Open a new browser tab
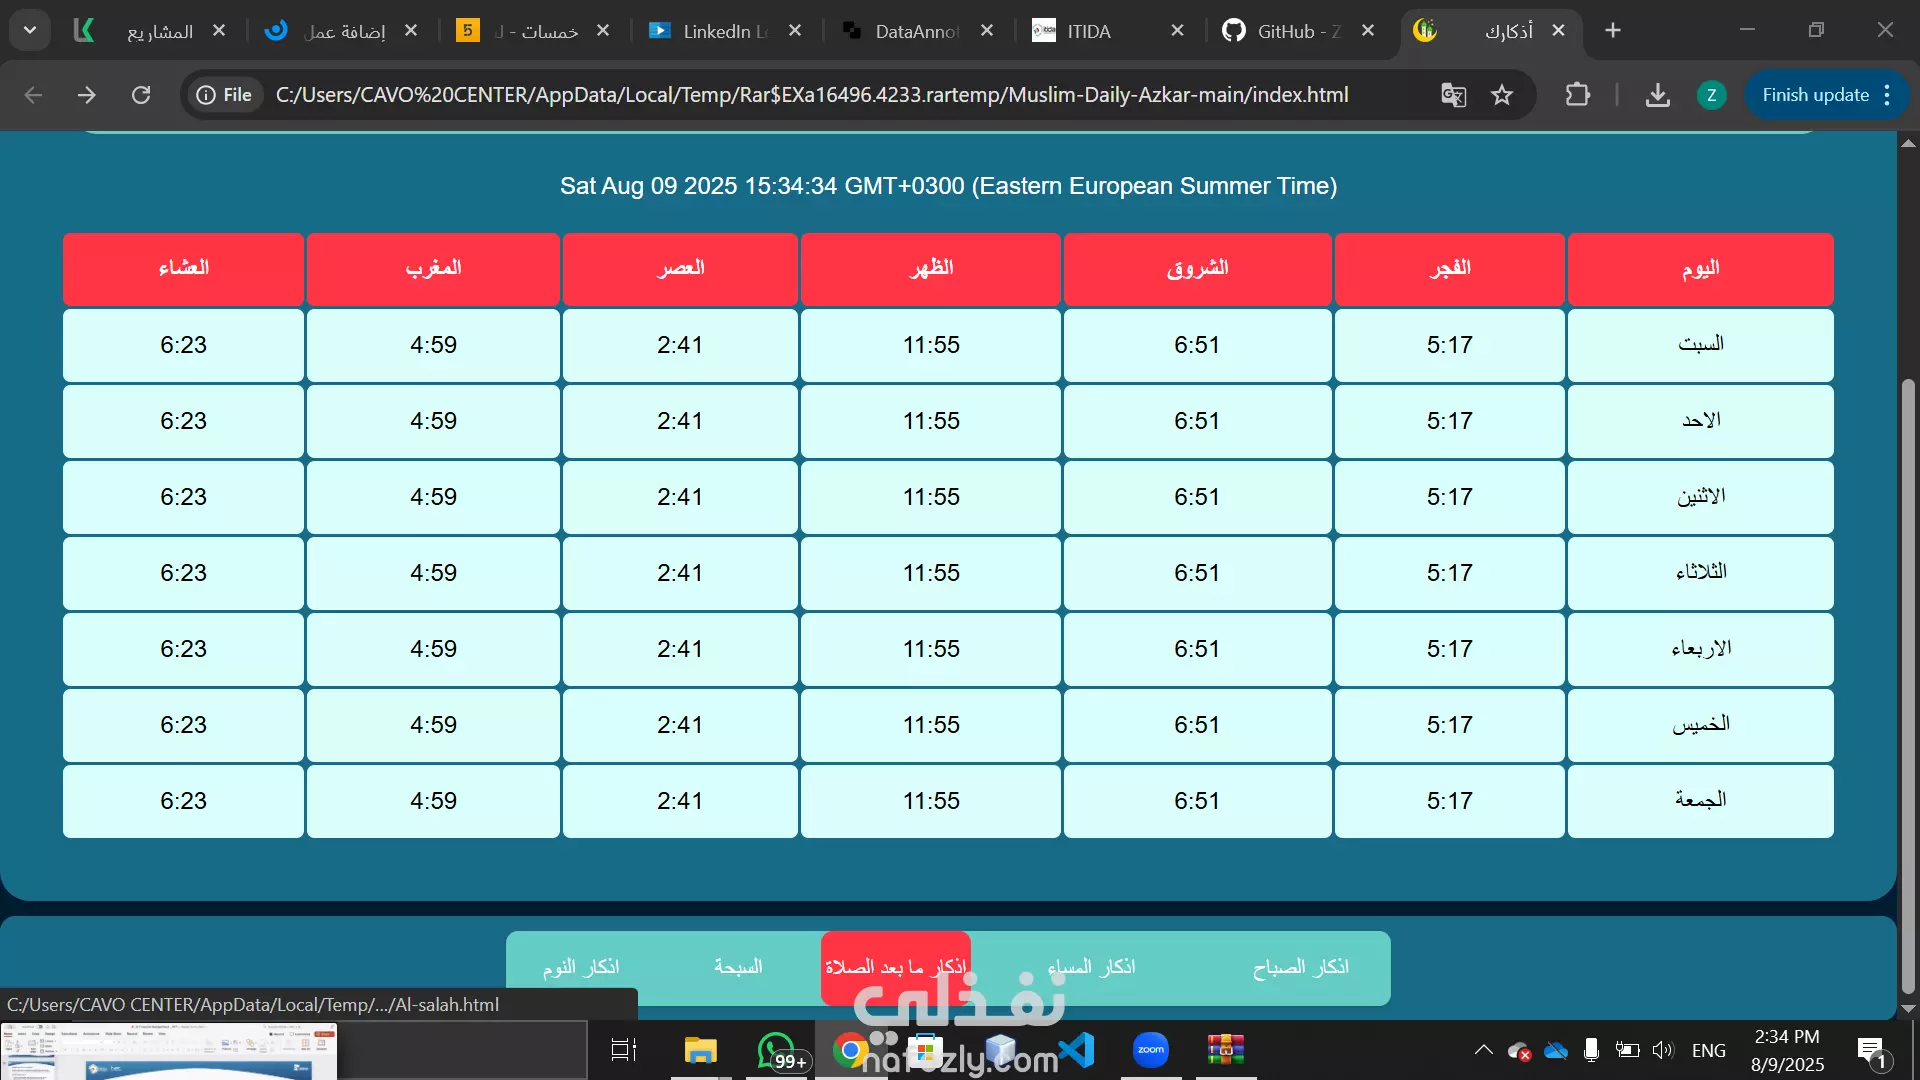The image size is (1920, 1080). (1613, 31)
